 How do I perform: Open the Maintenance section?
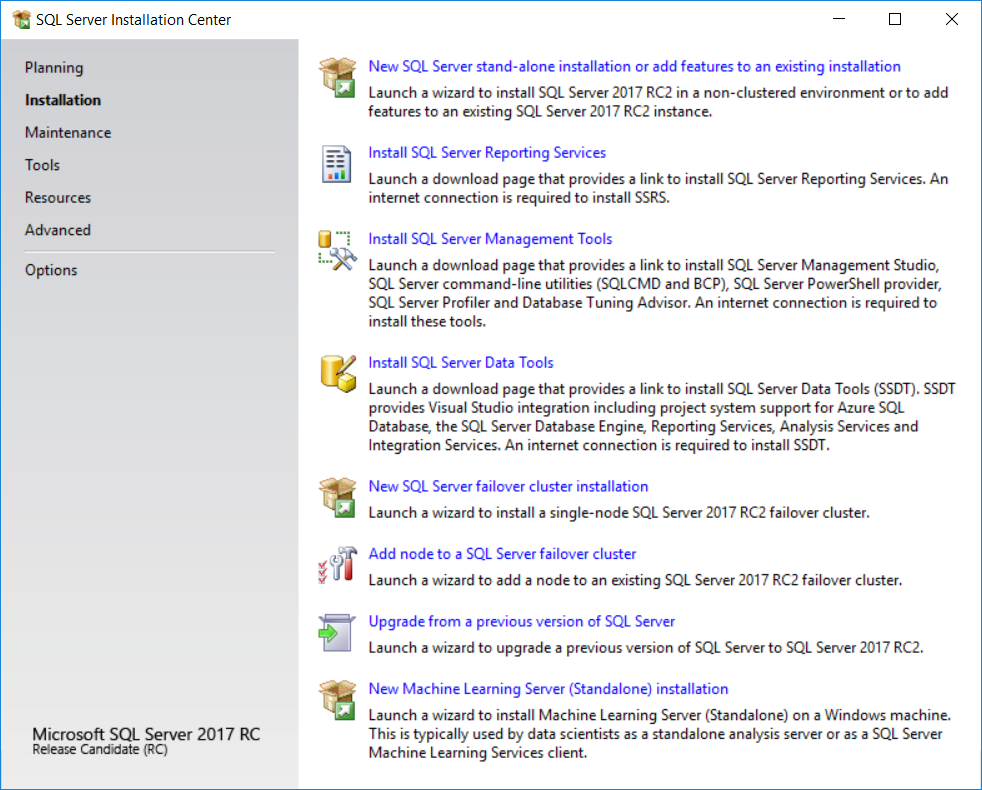[67, 132]
